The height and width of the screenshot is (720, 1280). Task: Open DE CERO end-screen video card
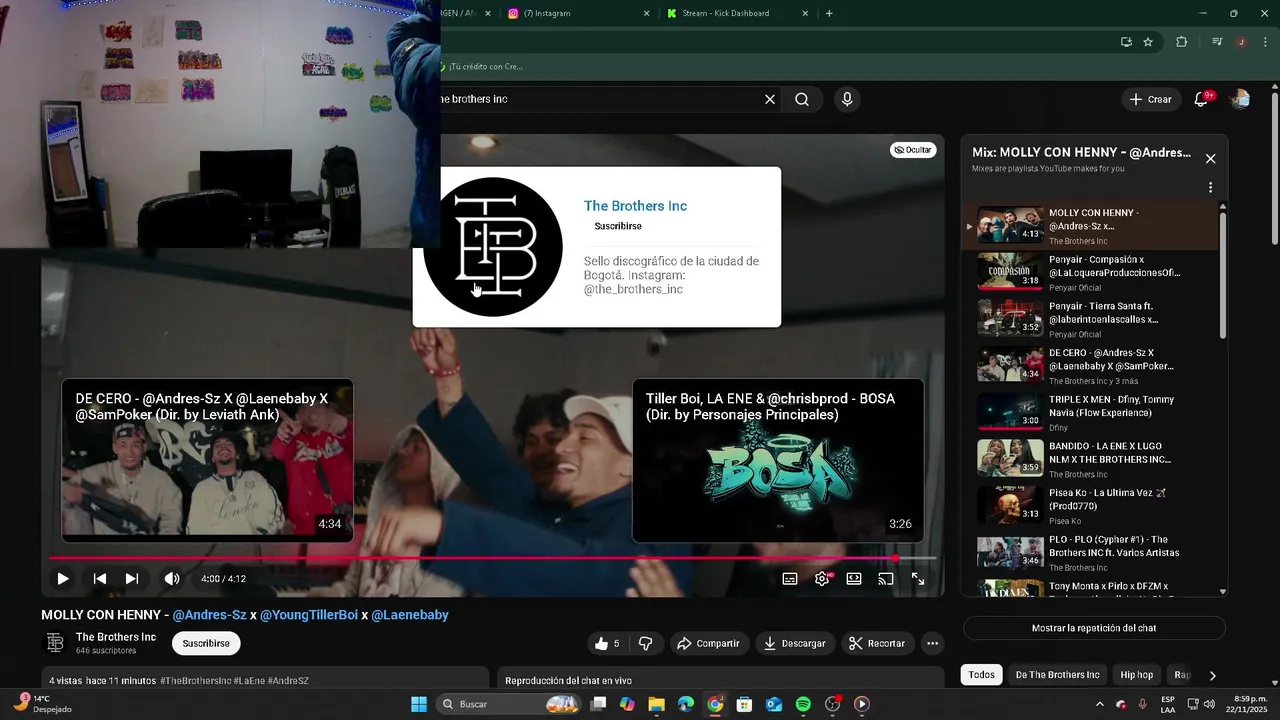(x=207, y=460)
